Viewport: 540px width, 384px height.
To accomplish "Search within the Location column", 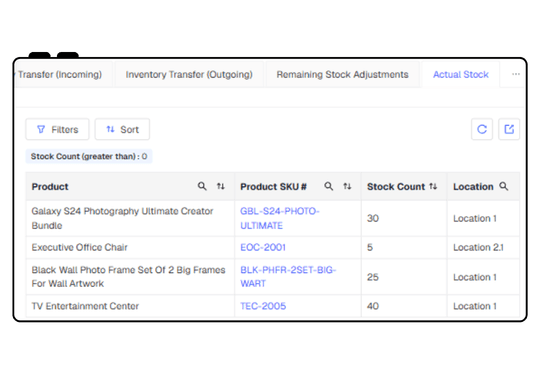I will [504, 186].
